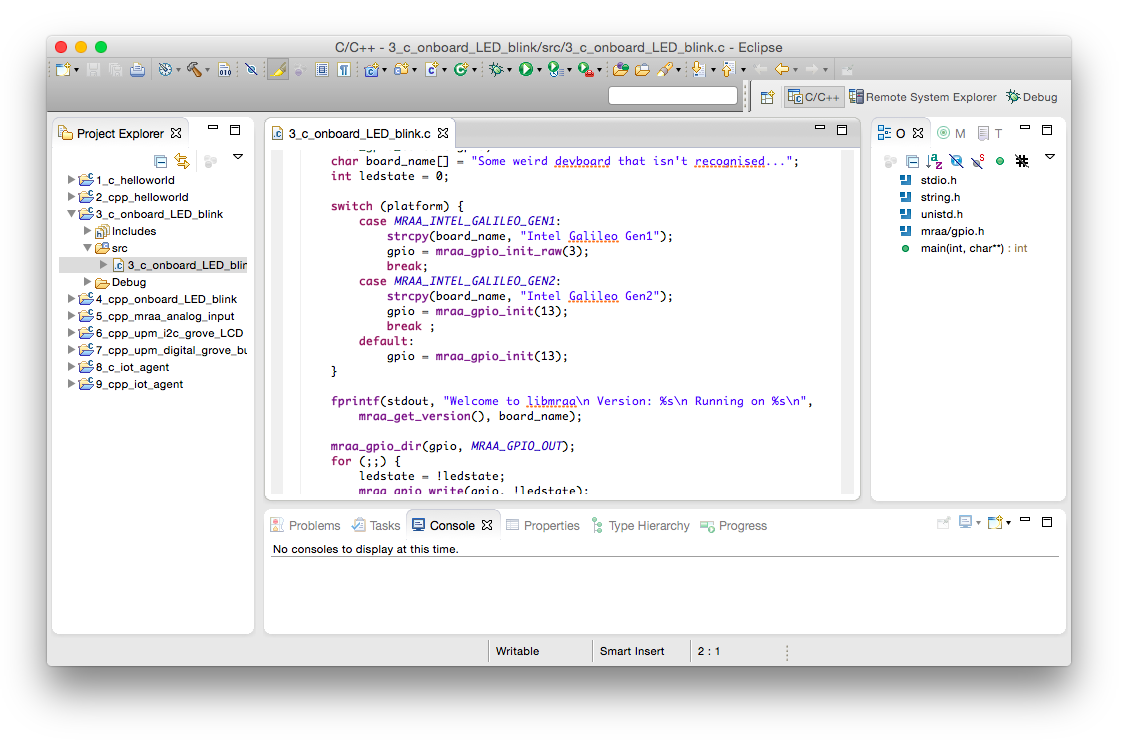The width and height of the screenshot is (1142, 743).
Task: Switch to Remote System Explorer perspective
Action: 923,97
